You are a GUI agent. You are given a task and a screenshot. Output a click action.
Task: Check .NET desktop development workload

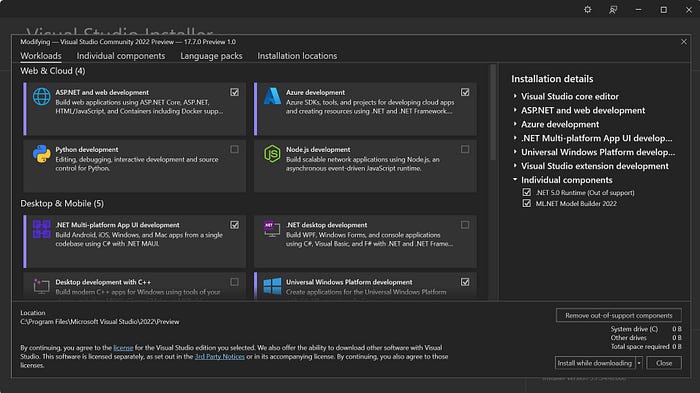pyautogui.click(x=465, y=225)
